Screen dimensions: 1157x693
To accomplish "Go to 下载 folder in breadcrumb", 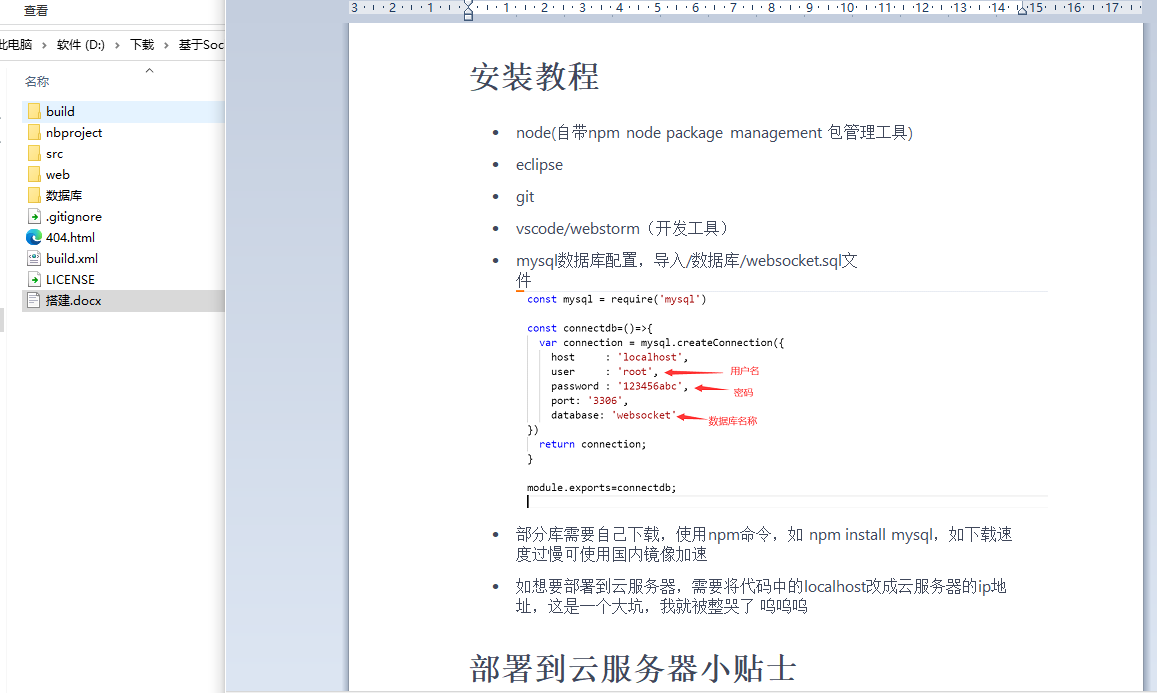I will tap(142, 45).
